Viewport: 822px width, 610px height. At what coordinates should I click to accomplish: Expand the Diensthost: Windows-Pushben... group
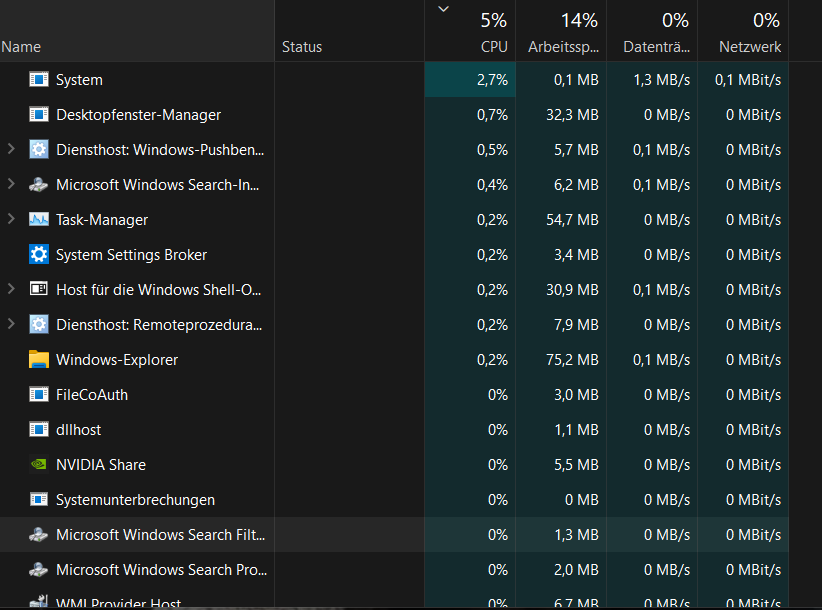[x=11, y=149]
